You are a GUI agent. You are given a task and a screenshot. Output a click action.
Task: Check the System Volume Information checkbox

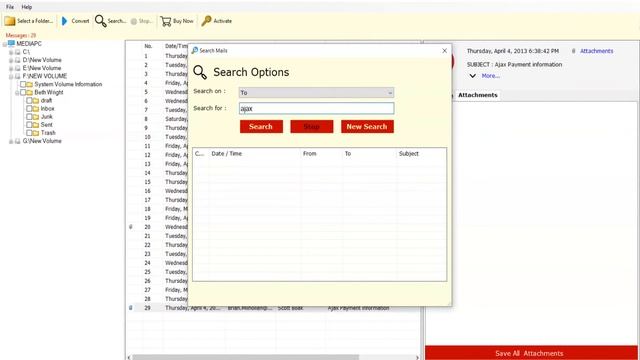click(x=23, y=84)
